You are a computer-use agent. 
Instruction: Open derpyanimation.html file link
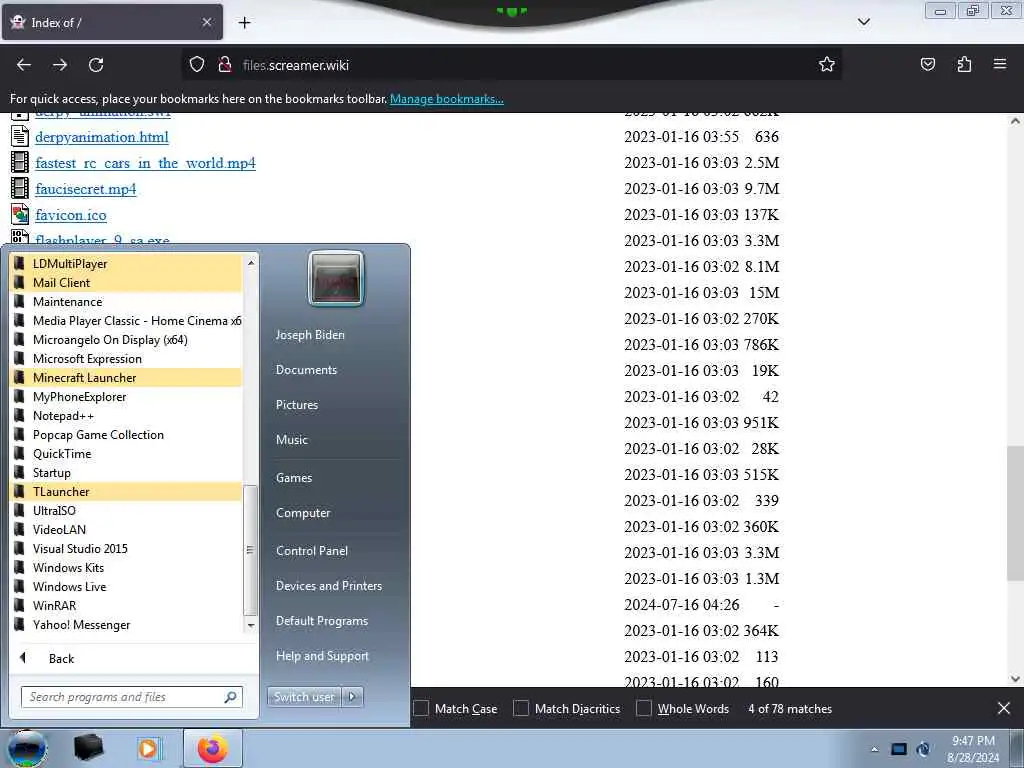pos(102,137)
